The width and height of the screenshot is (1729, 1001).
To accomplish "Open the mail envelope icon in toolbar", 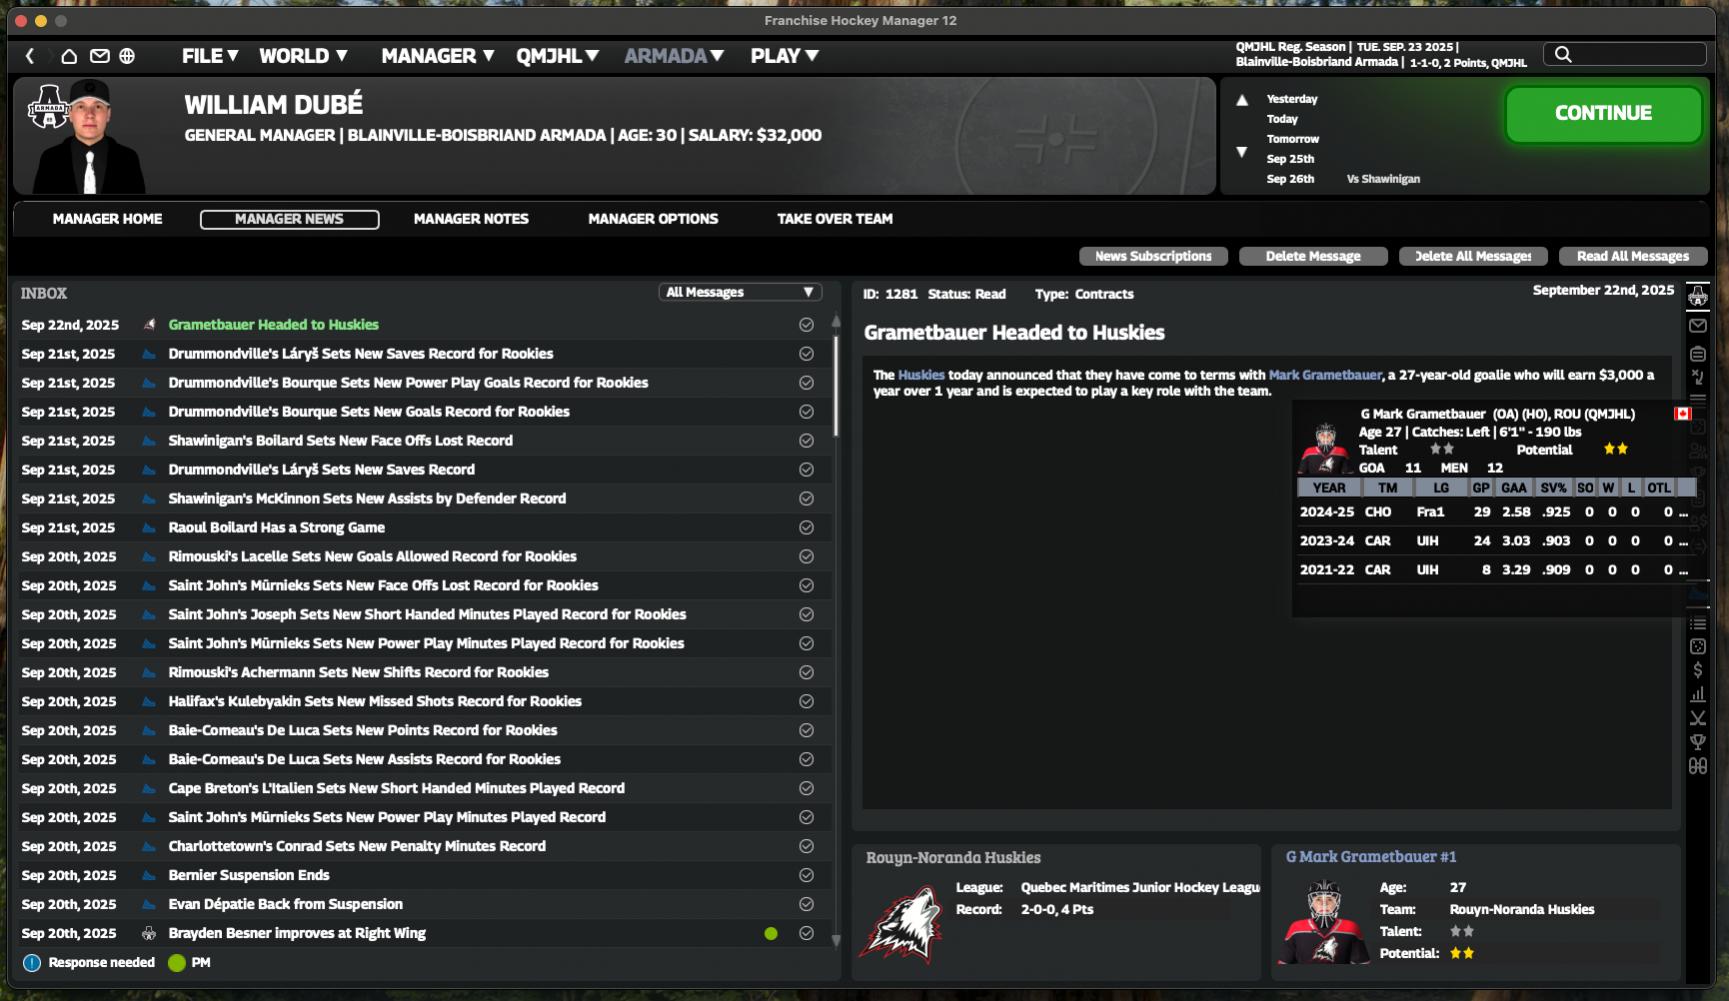I will pyautogui.click(x=99, y=56).
